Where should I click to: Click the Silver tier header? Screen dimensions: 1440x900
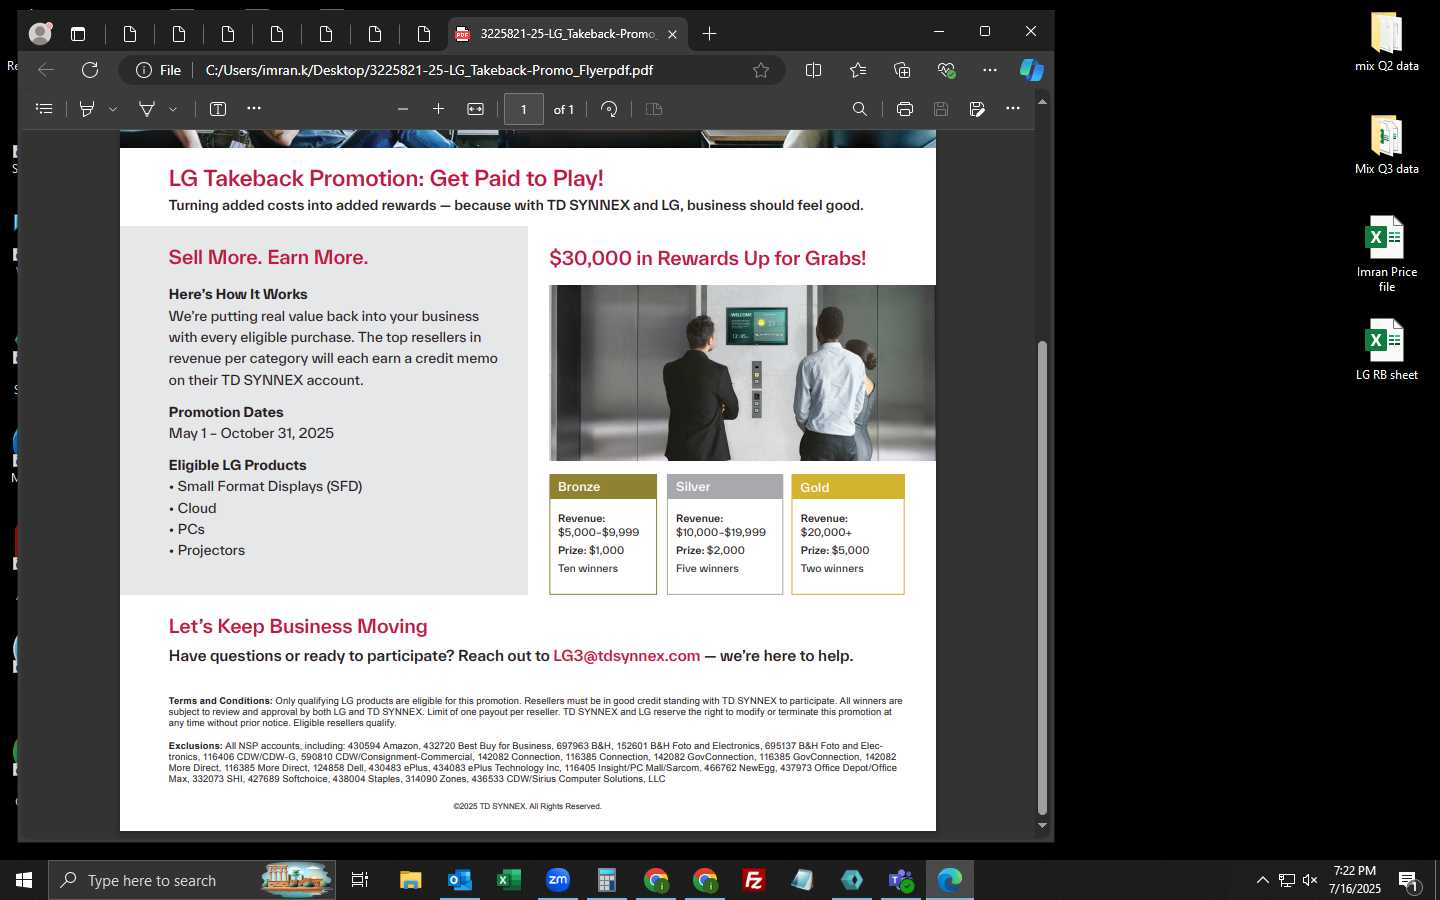click(725, 487)
